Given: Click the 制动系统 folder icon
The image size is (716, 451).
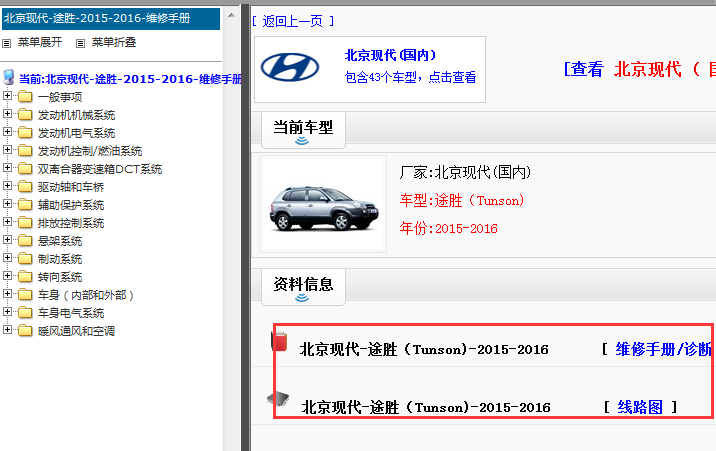Looking at the screenshot, I should (x=25, y=259).
